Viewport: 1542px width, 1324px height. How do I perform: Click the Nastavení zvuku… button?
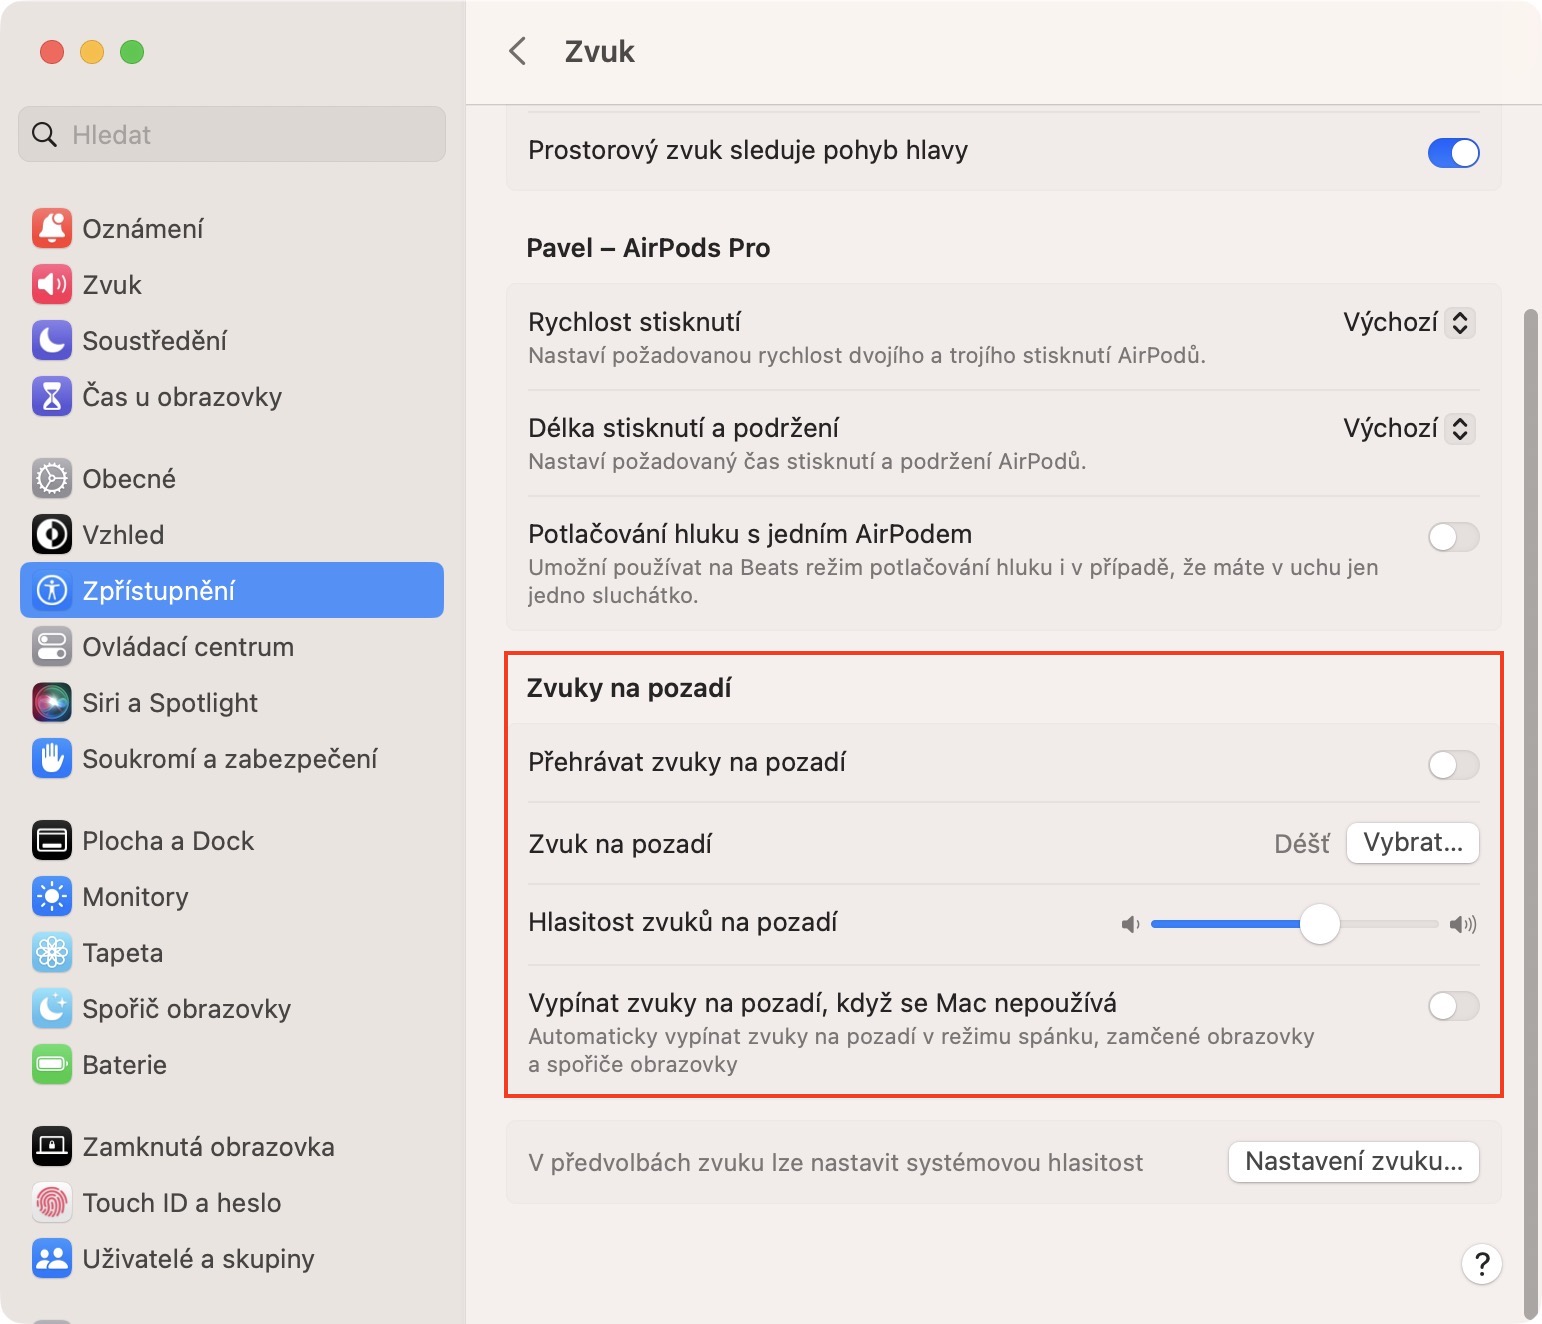pos(1353,1162)
